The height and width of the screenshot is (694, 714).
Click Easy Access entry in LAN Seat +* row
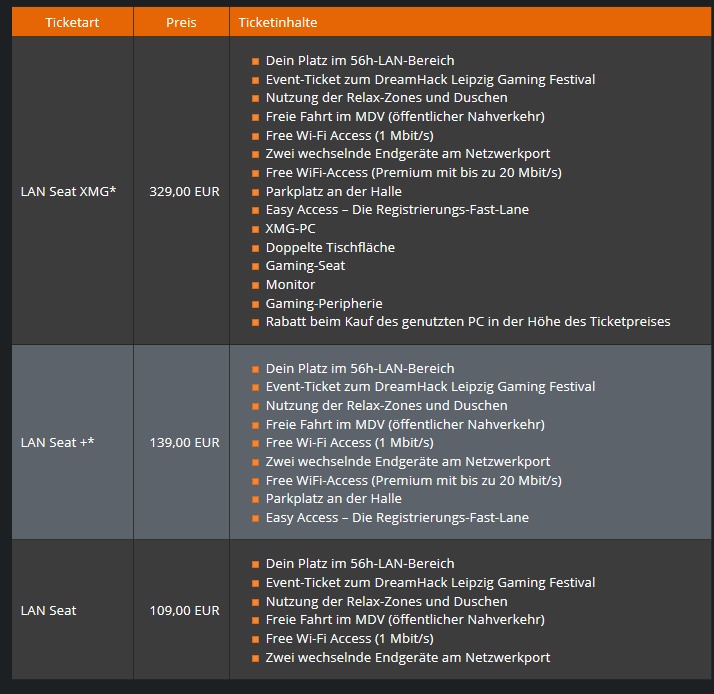coord(397,517)
